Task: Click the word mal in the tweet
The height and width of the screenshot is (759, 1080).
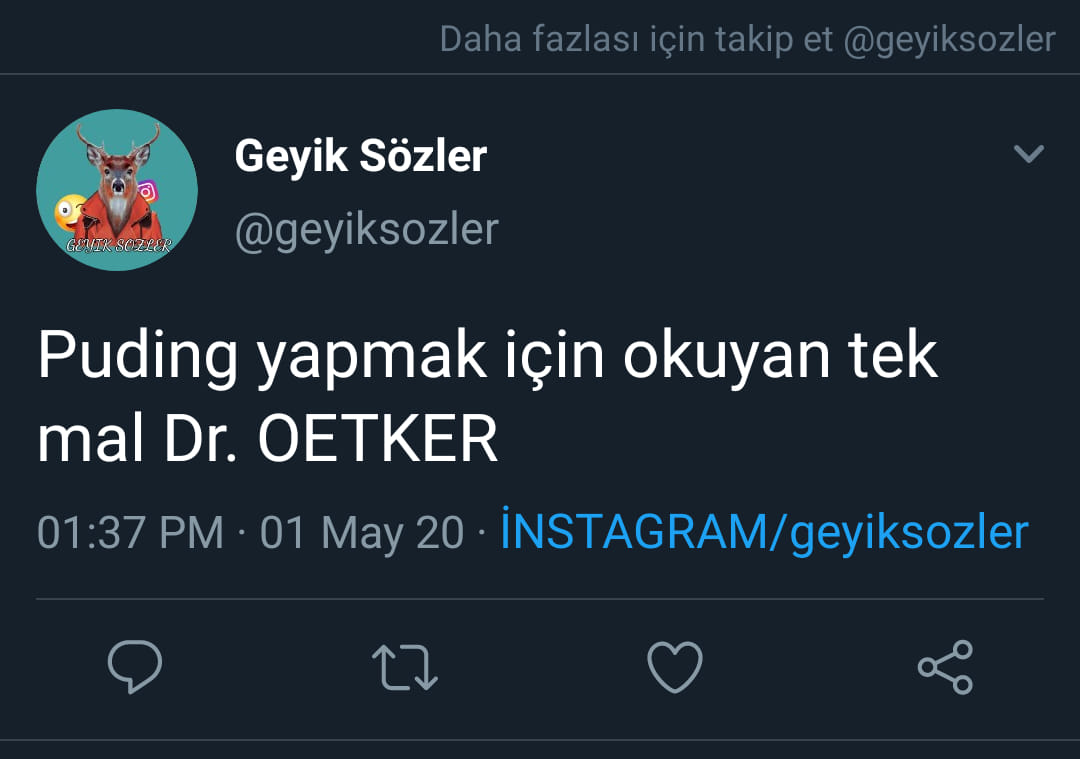Action: point(90,439)
